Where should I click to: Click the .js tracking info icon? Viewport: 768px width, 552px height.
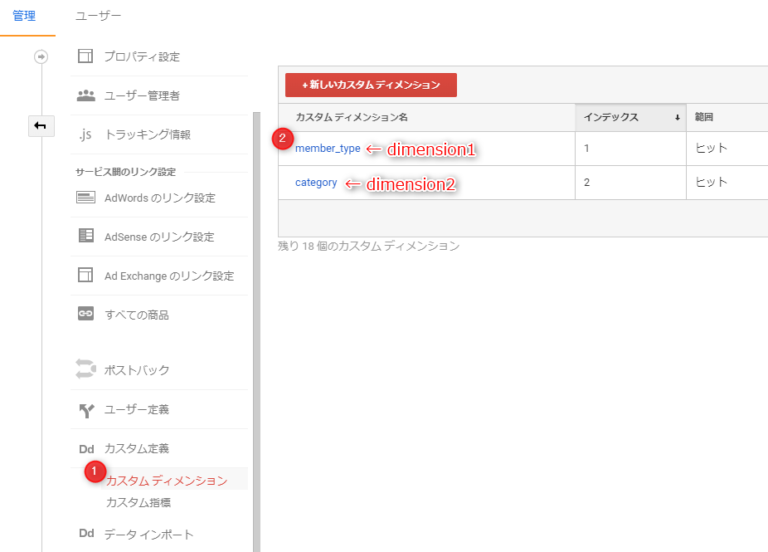coord(86,134)
